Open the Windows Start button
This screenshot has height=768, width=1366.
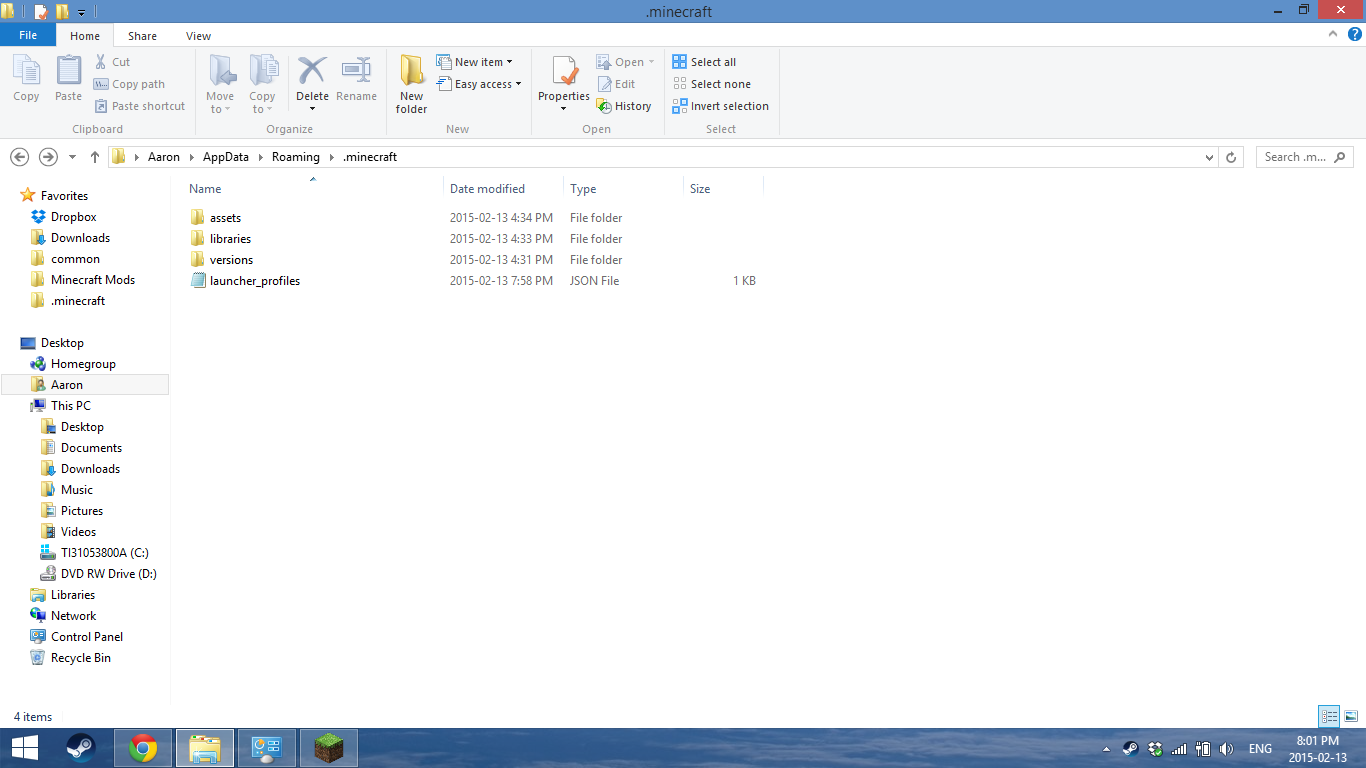[x=25, y=748]
